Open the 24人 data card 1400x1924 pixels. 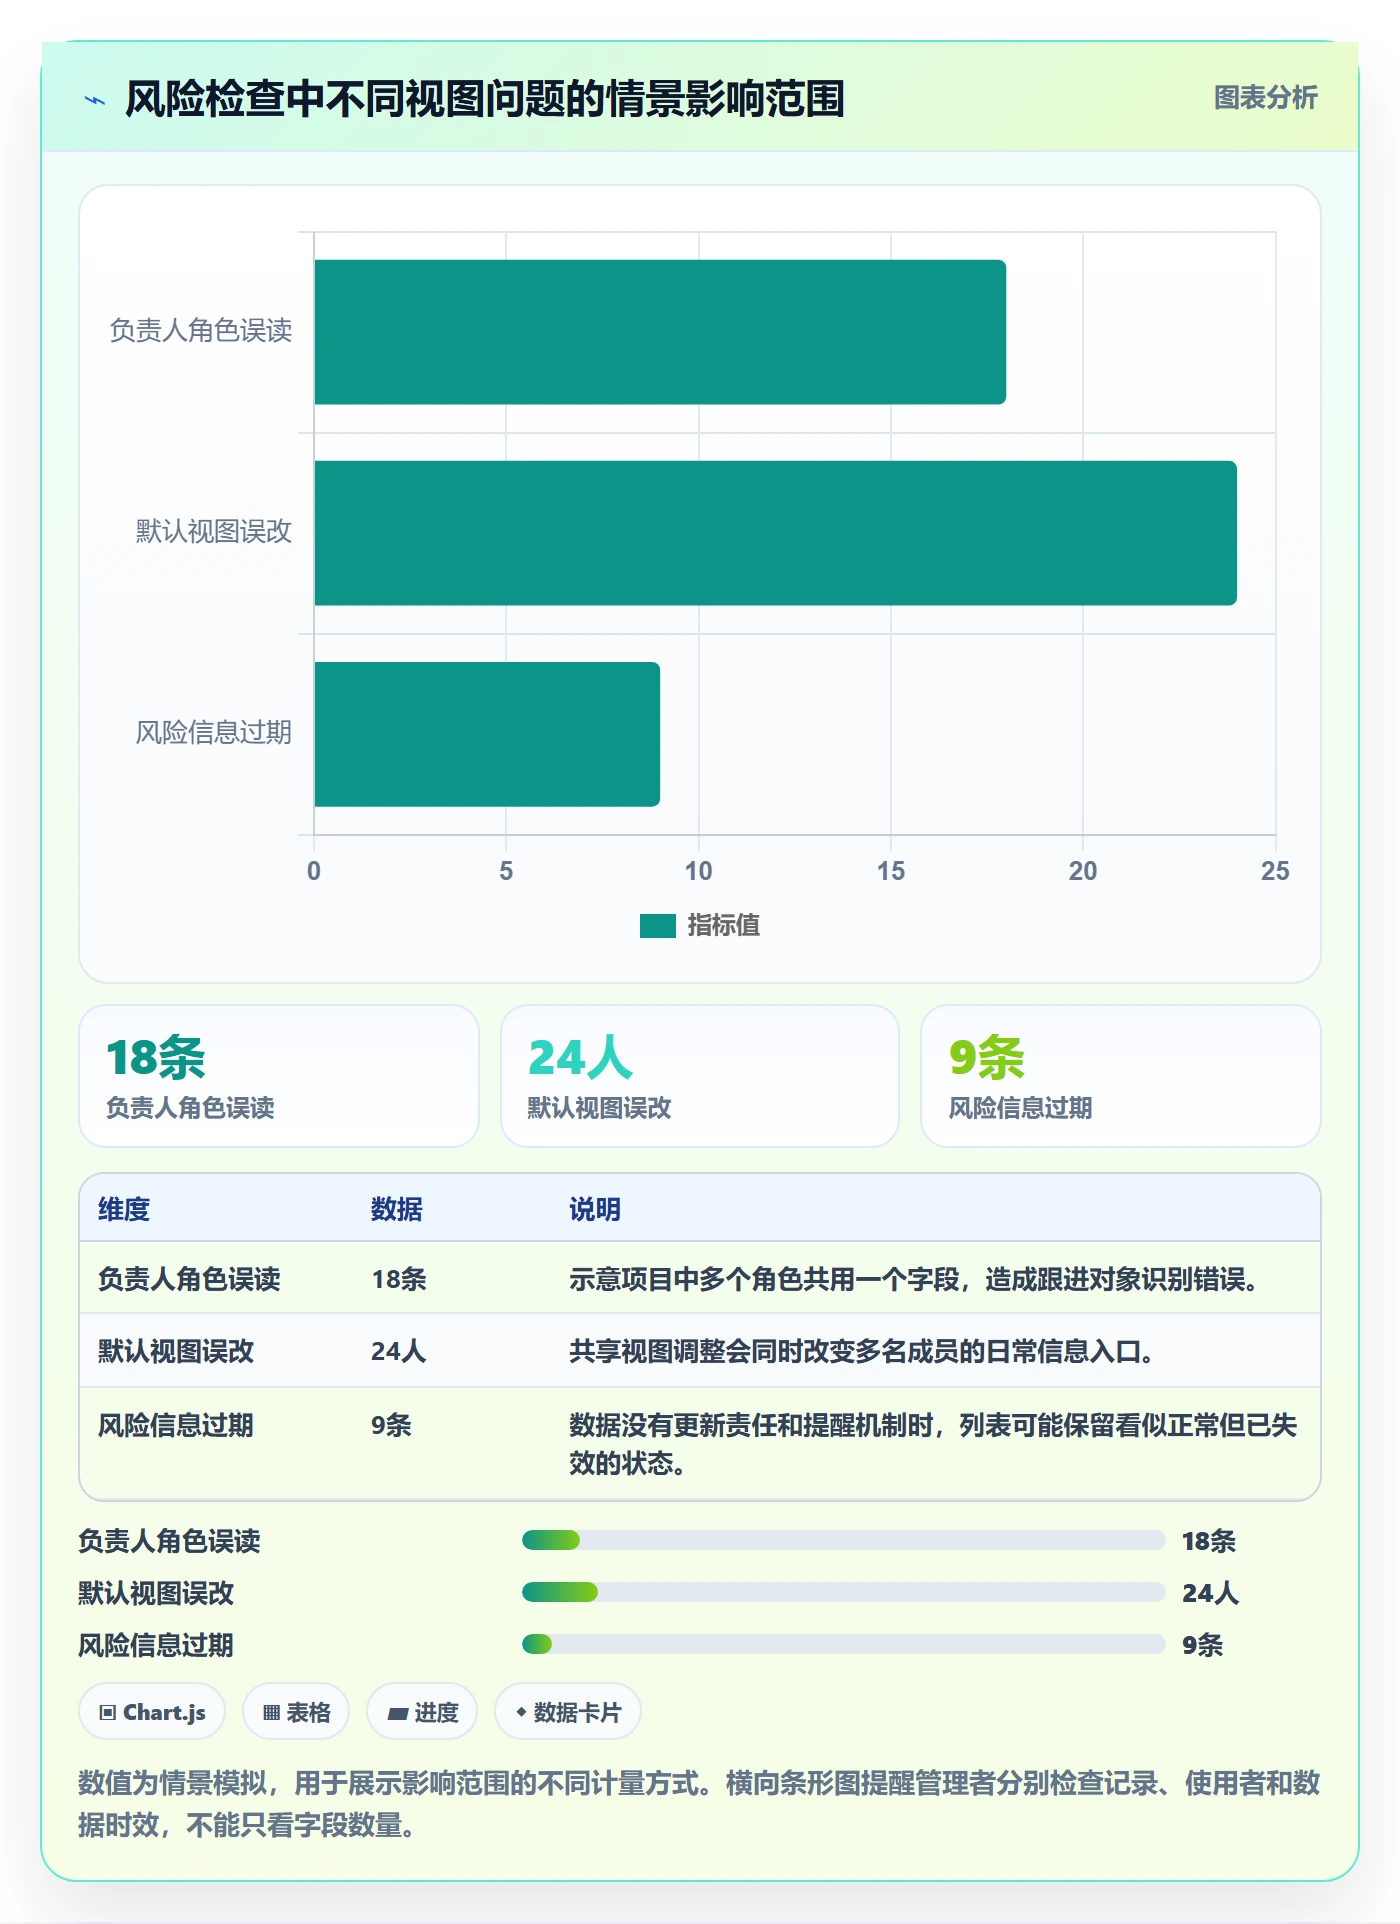tap(700, 1076)
